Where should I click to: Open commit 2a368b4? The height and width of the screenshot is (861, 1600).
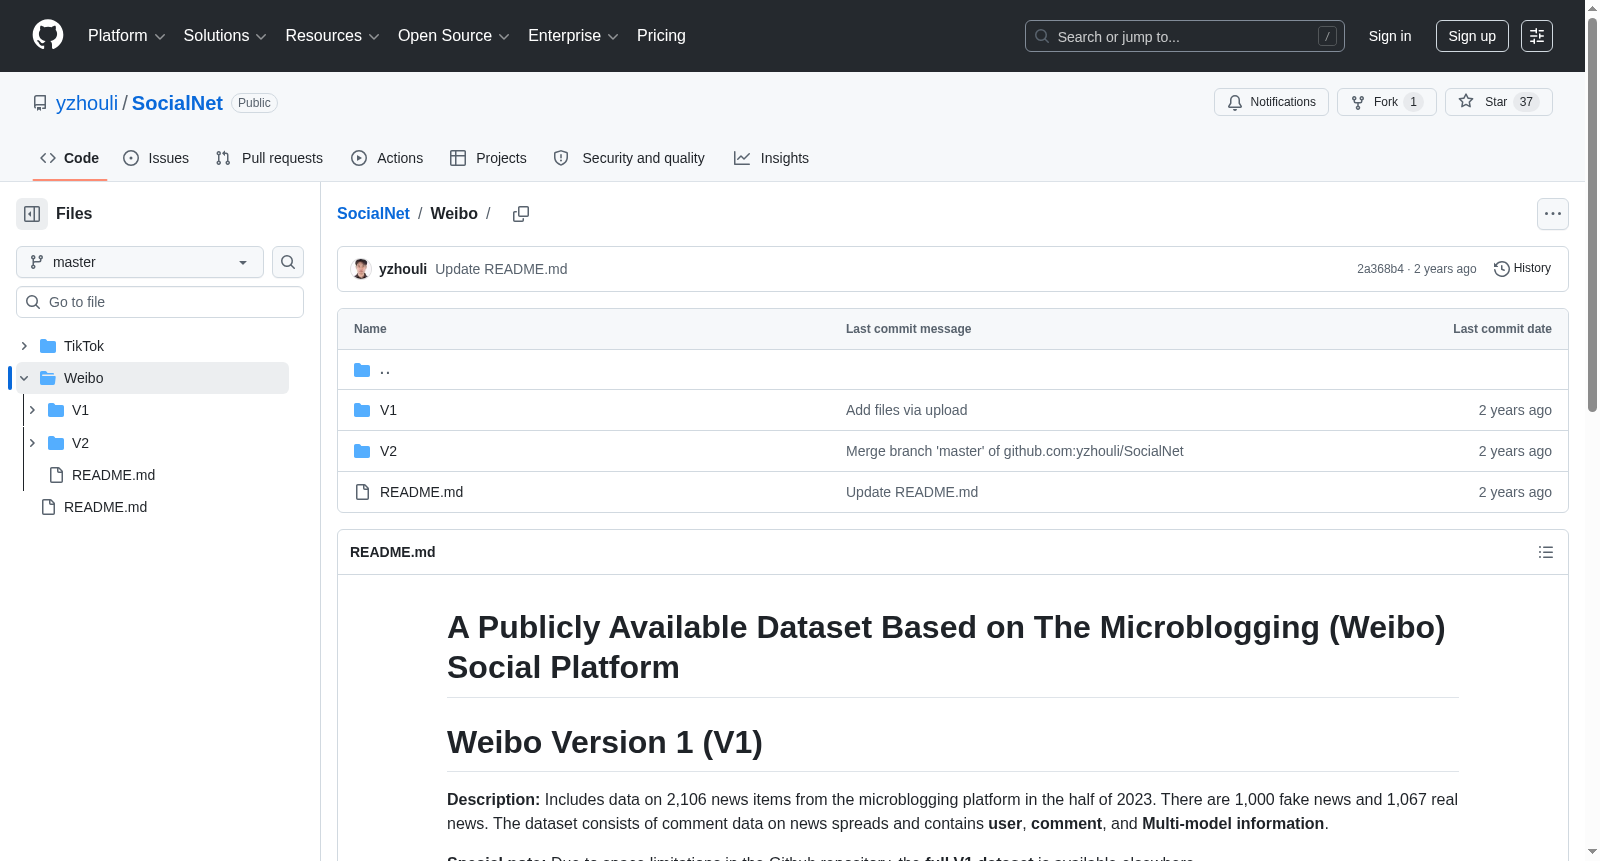(1380, 269)
